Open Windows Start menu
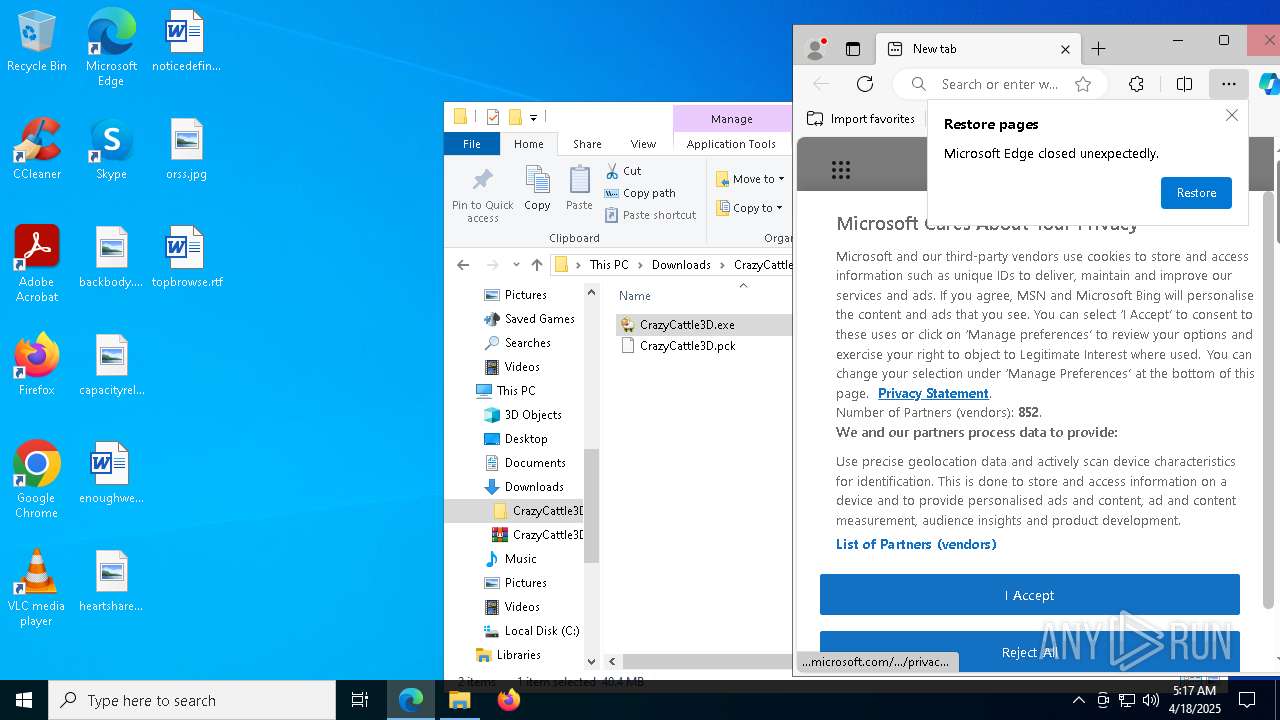The image size is (1280, 720). (x=24, y=700)
